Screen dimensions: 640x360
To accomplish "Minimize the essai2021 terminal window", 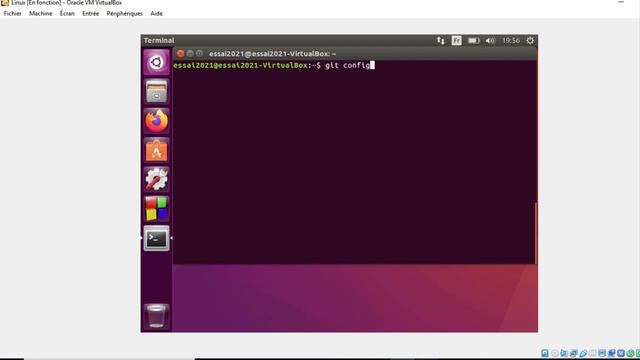I will 190,53.
